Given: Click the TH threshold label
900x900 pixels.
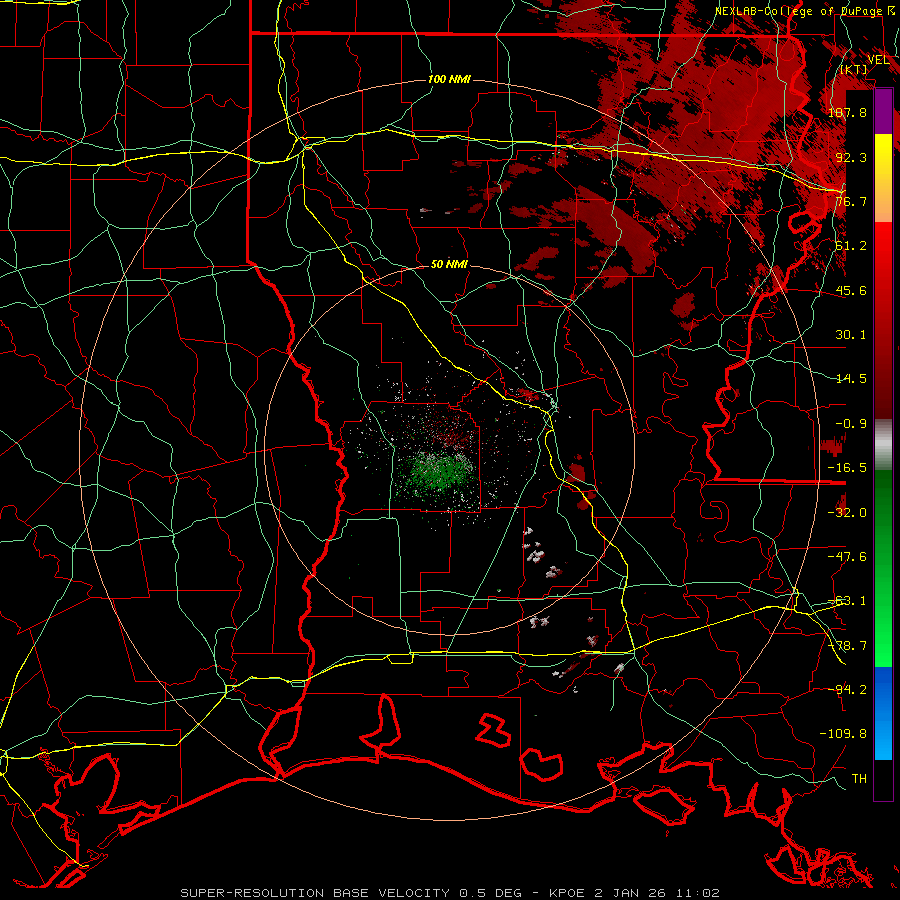Looking at the screenshot, I should point(859,779).
